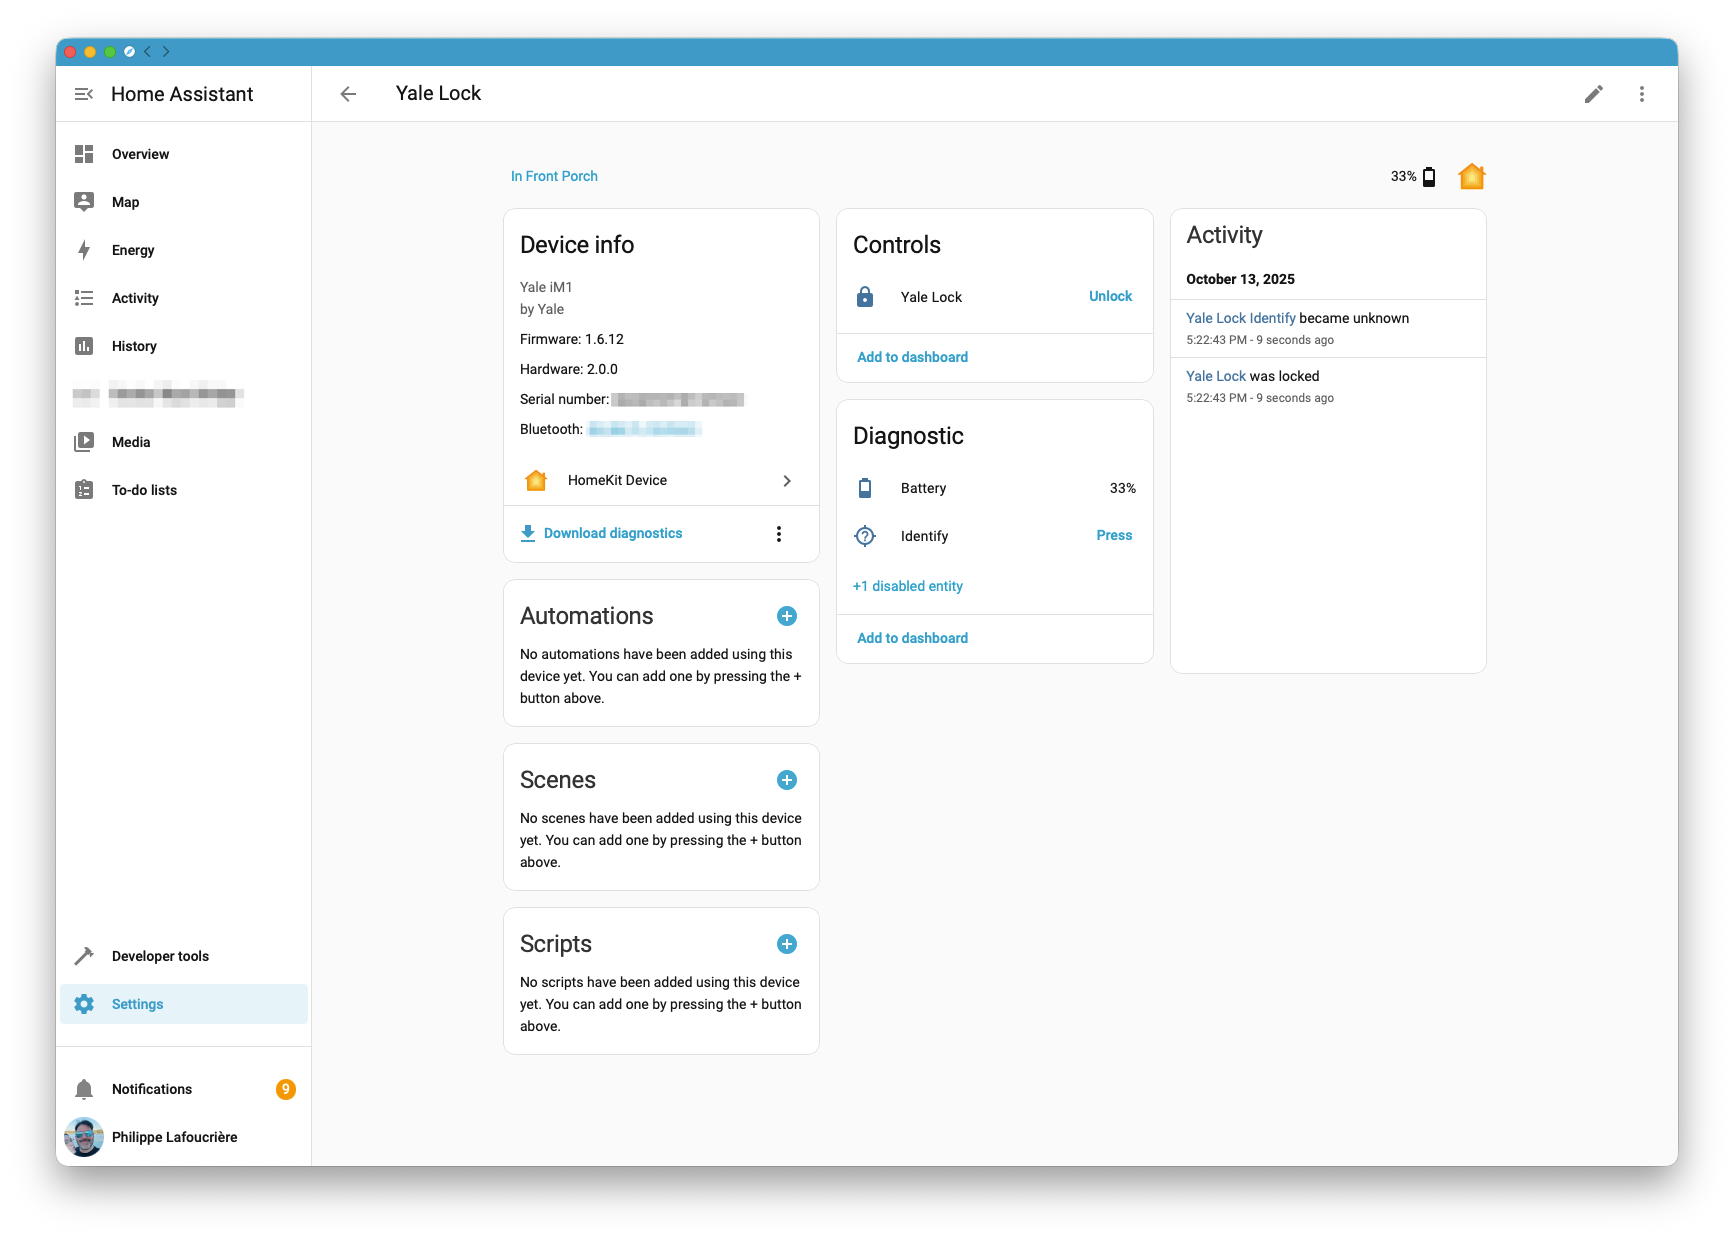Click Unlock for the Yale Lock
1734x1240 pixels.
pyautogui.click(x=1110, y=296)
